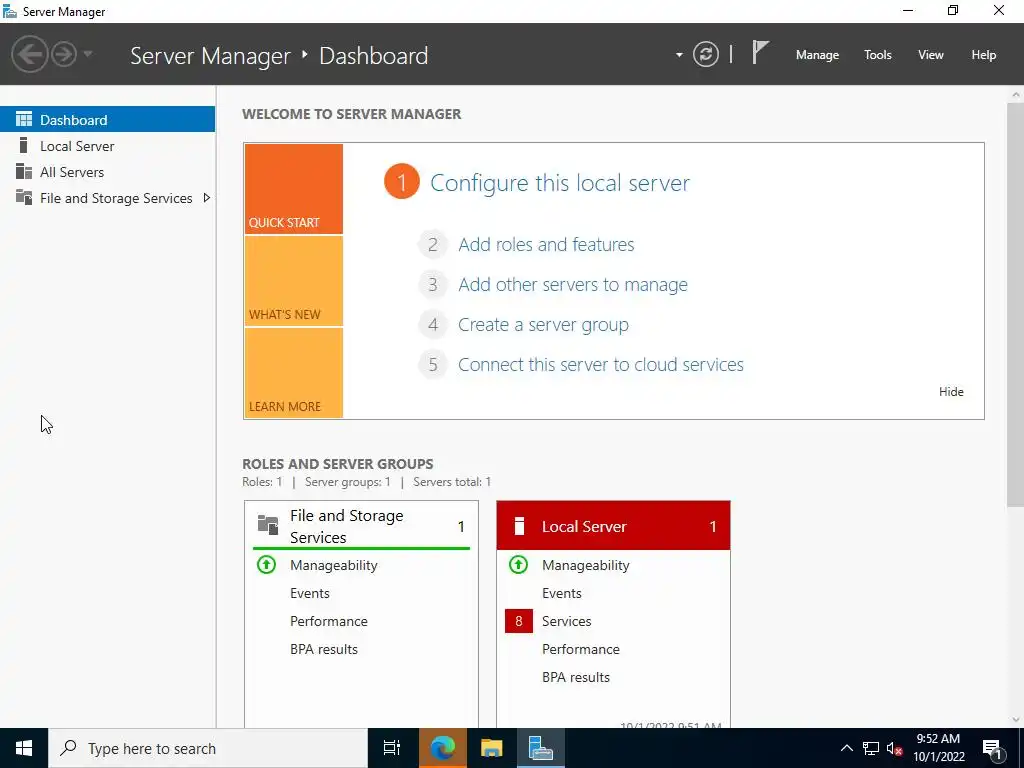Click Configure this local server link
This screenshot has height=768, width=1024.
[x=560, y=183]
